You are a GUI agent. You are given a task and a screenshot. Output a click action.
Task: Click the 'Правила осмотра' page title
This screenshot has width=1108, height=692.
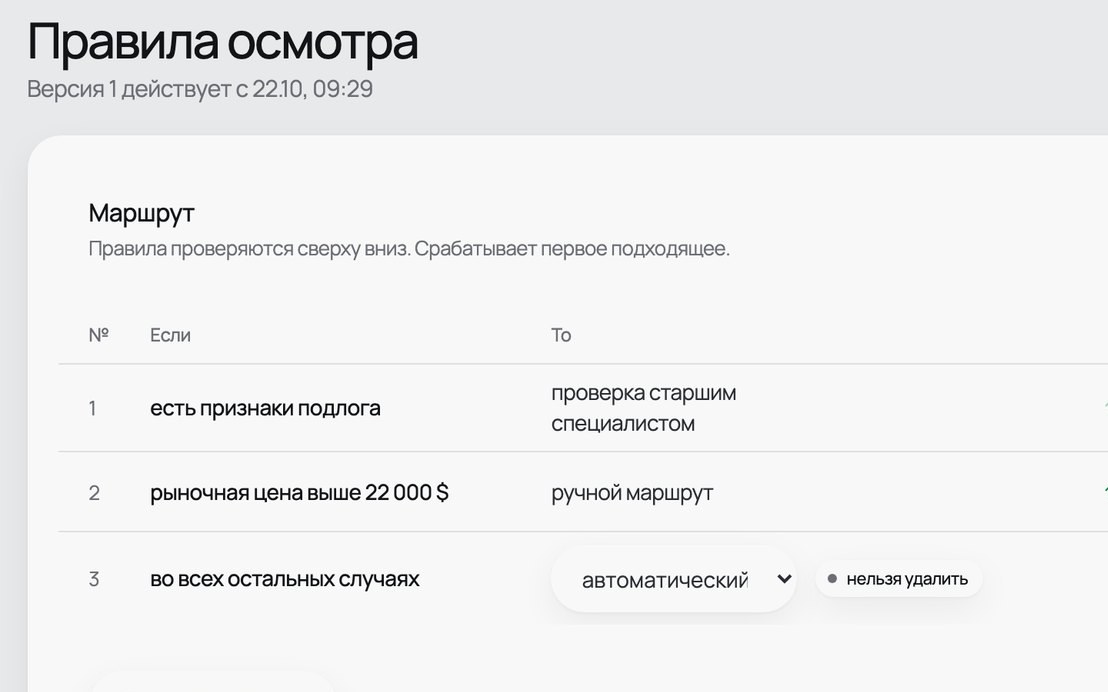pos(223,42)
